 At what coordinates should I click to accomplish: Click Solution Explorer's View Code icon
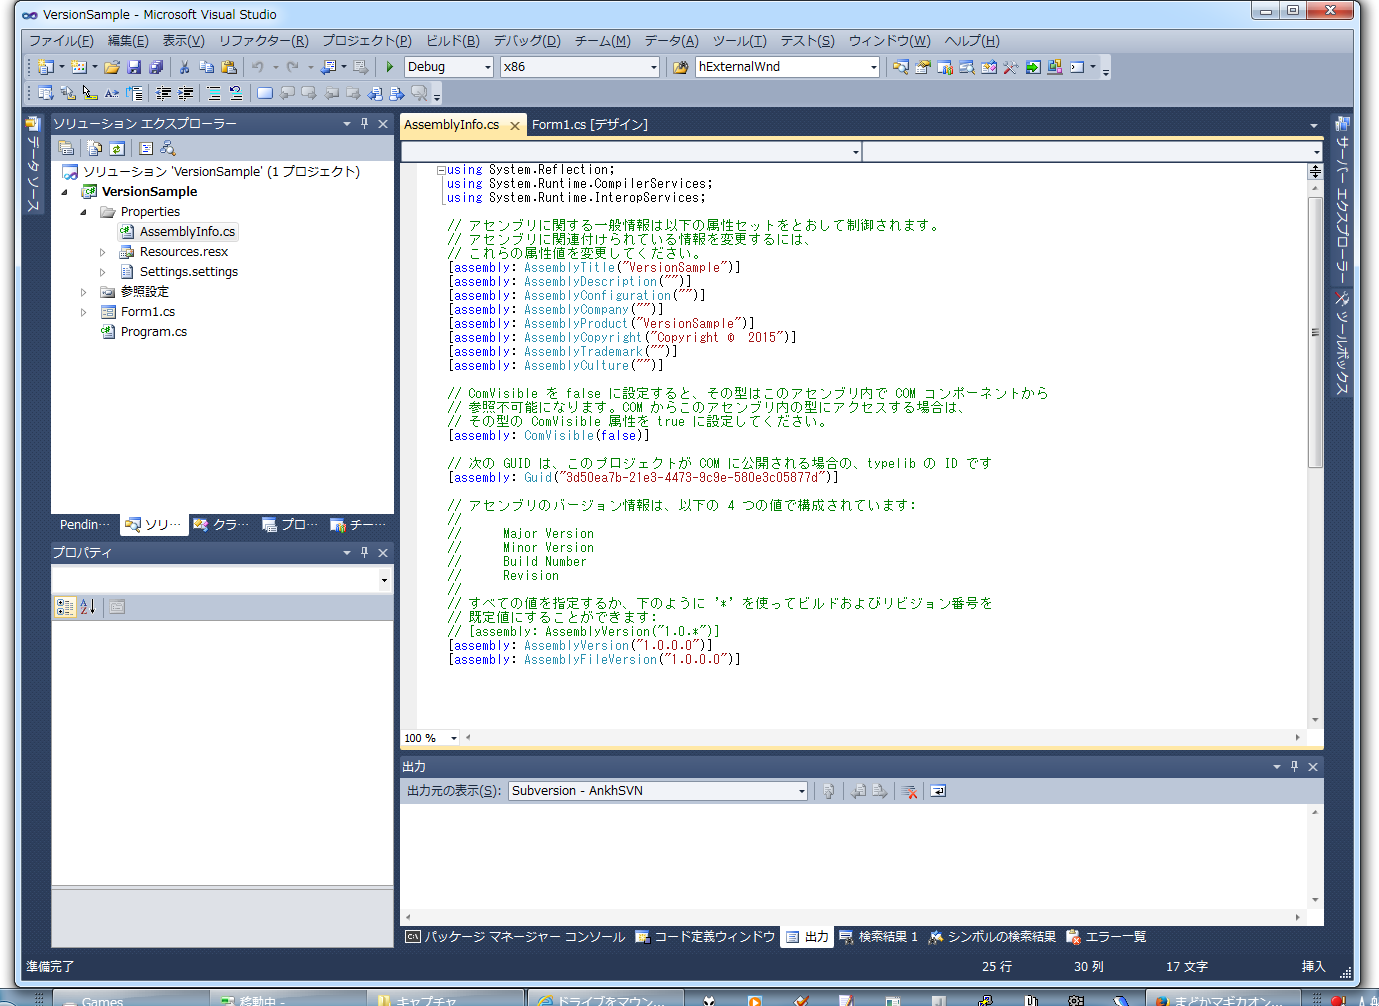[146, 148]
